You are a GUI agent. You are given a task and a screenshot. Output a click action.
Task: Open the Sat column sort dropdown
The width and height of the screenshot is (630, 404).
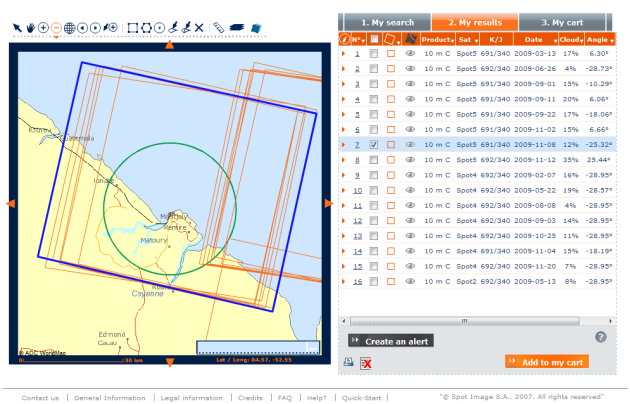477,41
